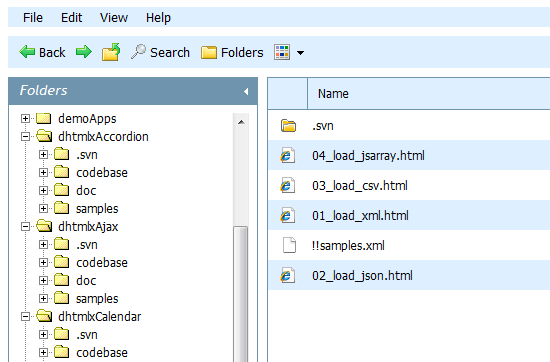Select dhtmlxCalendar tree label
The height and width of the screenshot is (362, 550).
[100, 317]
